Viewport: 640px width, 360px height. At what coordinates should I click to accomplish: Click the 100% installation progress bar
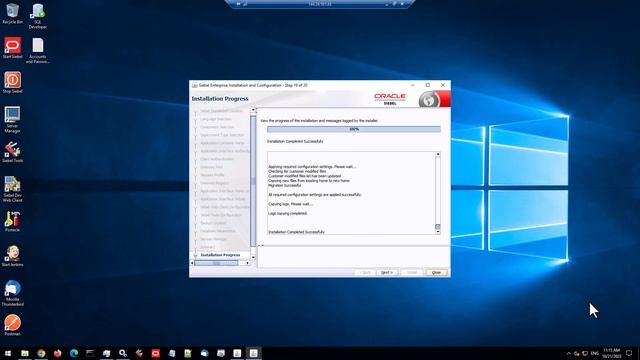(354, 129)
